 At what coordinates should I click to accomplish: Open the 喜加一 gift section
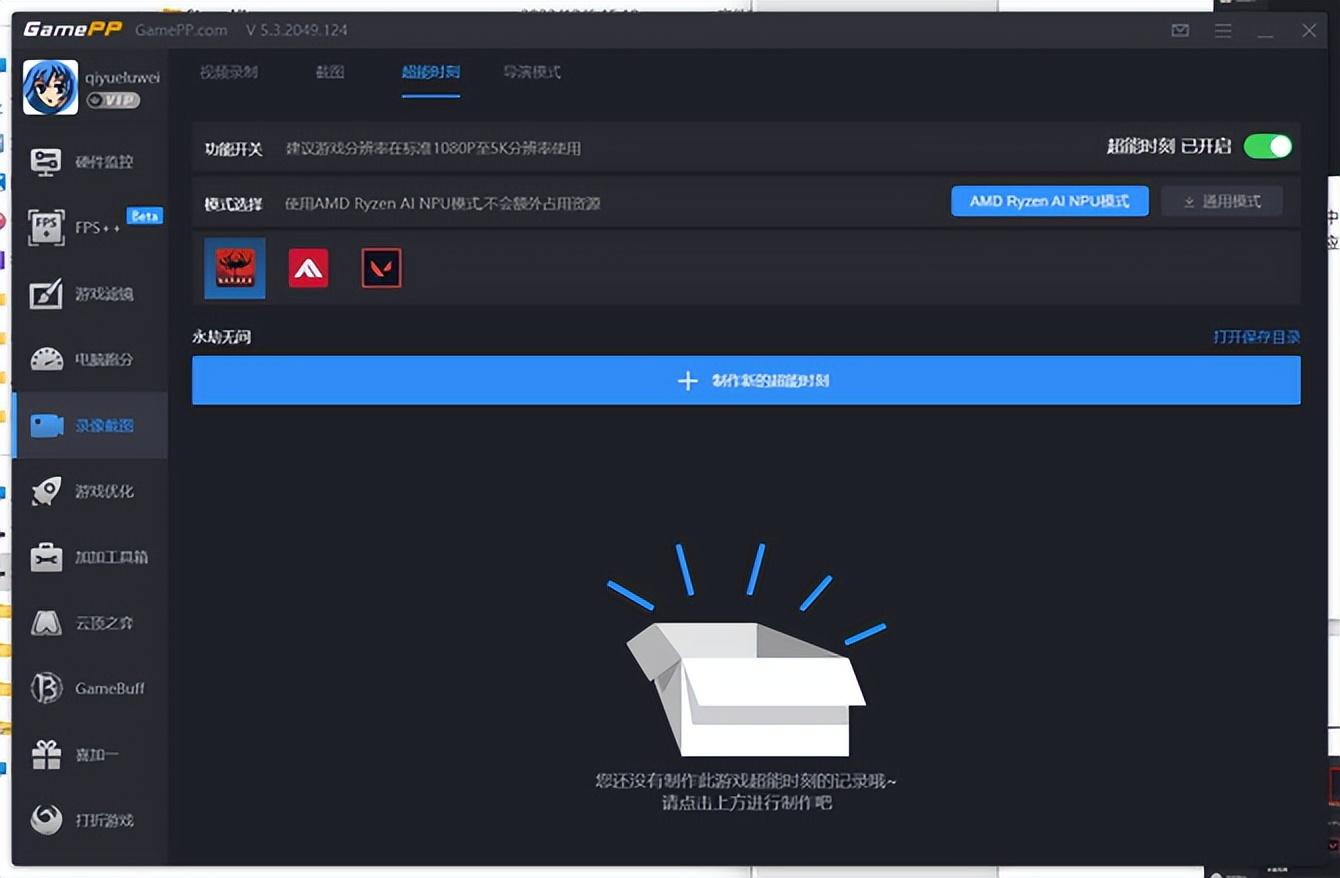pos(89,754)
